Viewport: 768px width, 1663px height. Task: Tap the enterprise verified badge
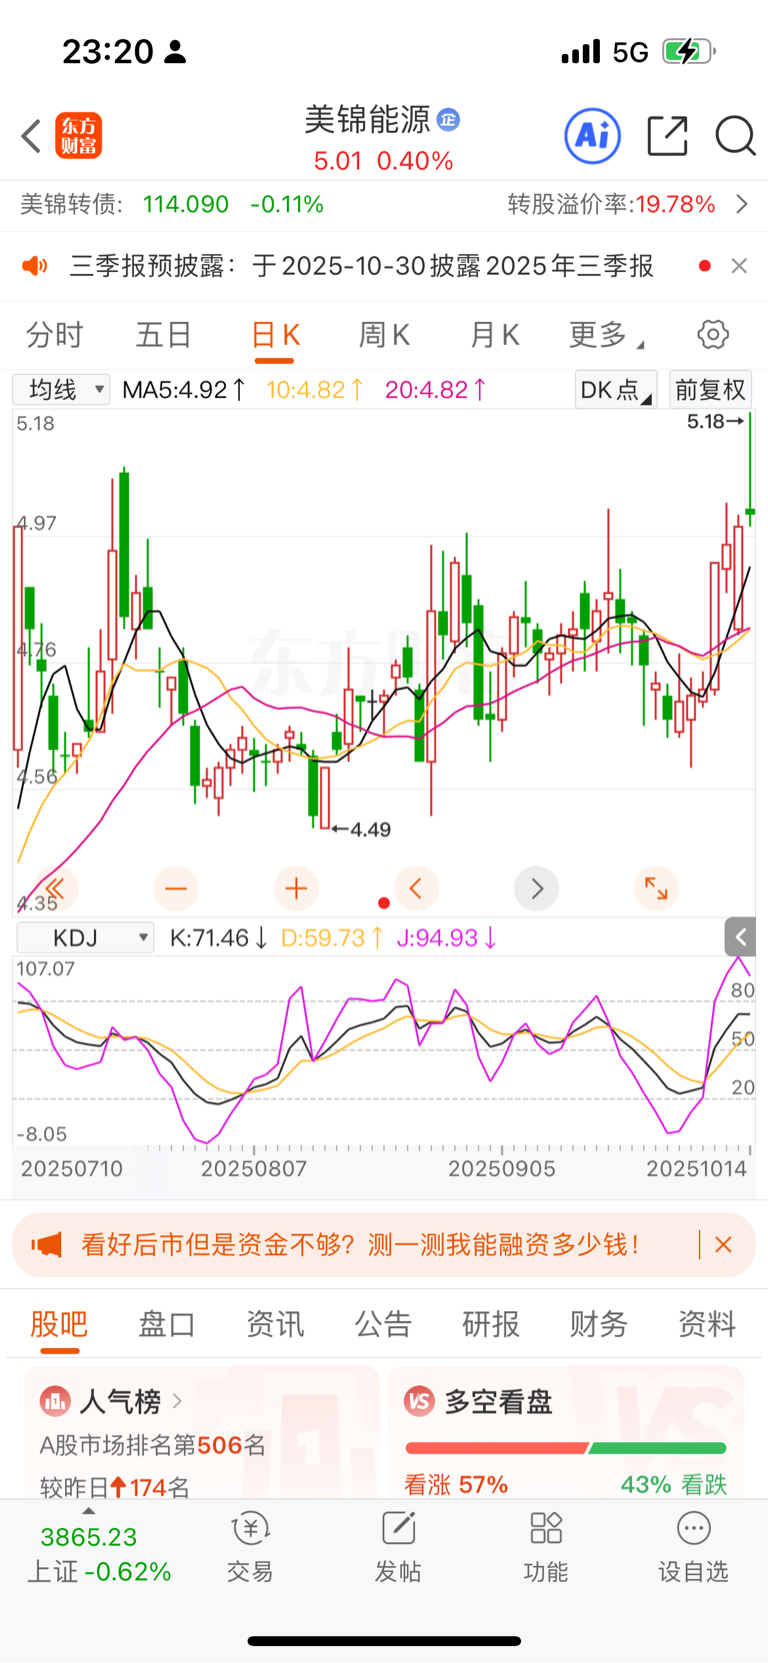point(449,119)
